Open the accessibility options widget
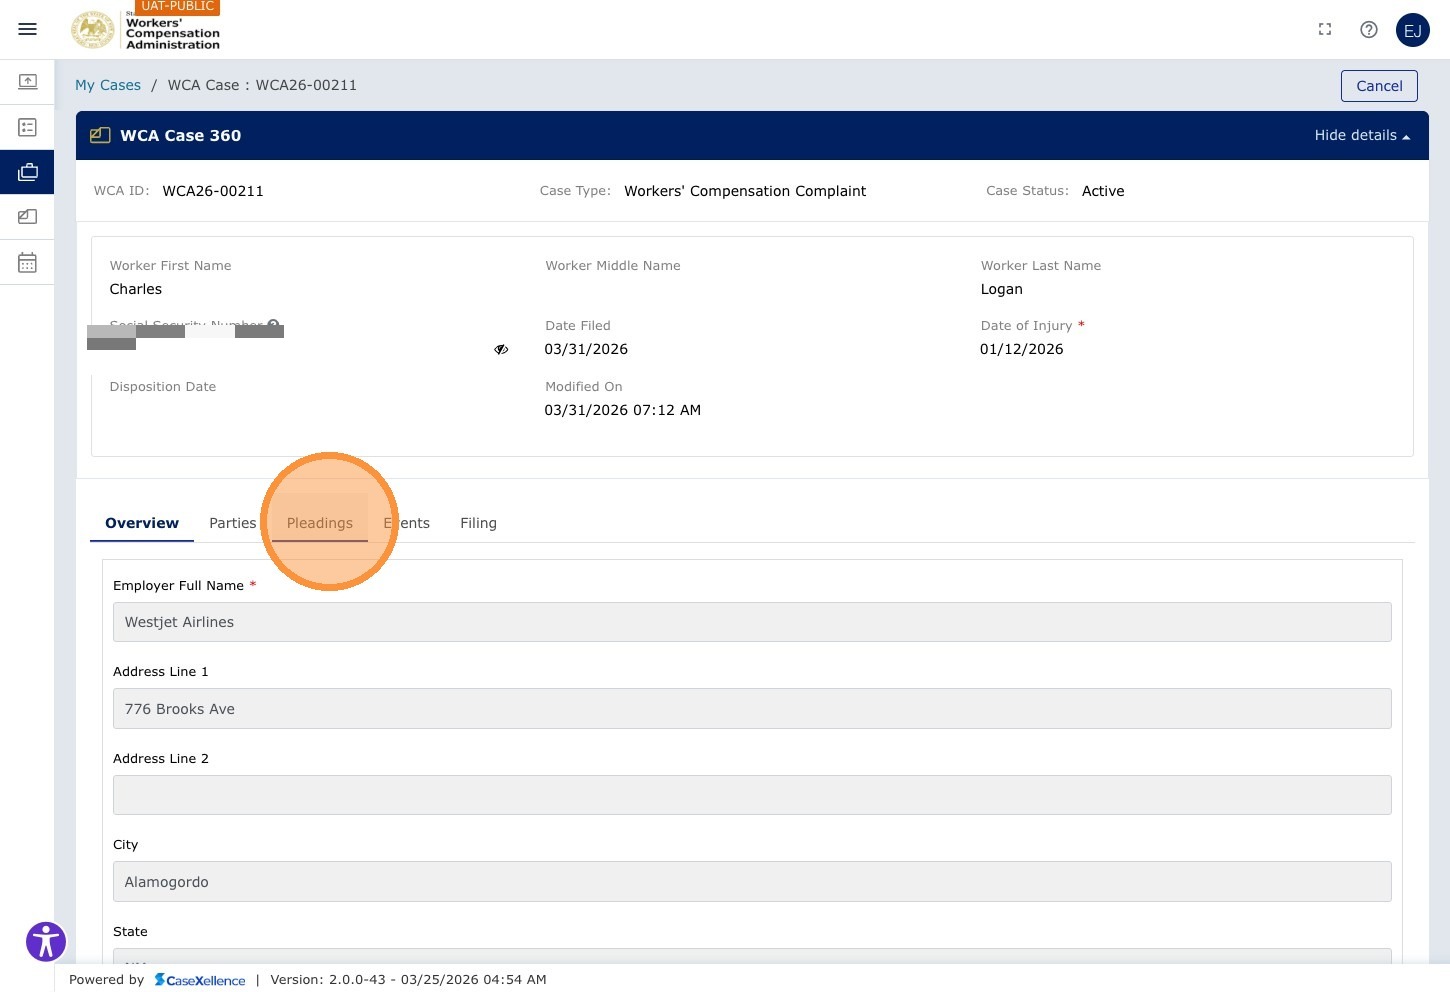The height and width of the screenshot is (992, 1450). [46, 942]
